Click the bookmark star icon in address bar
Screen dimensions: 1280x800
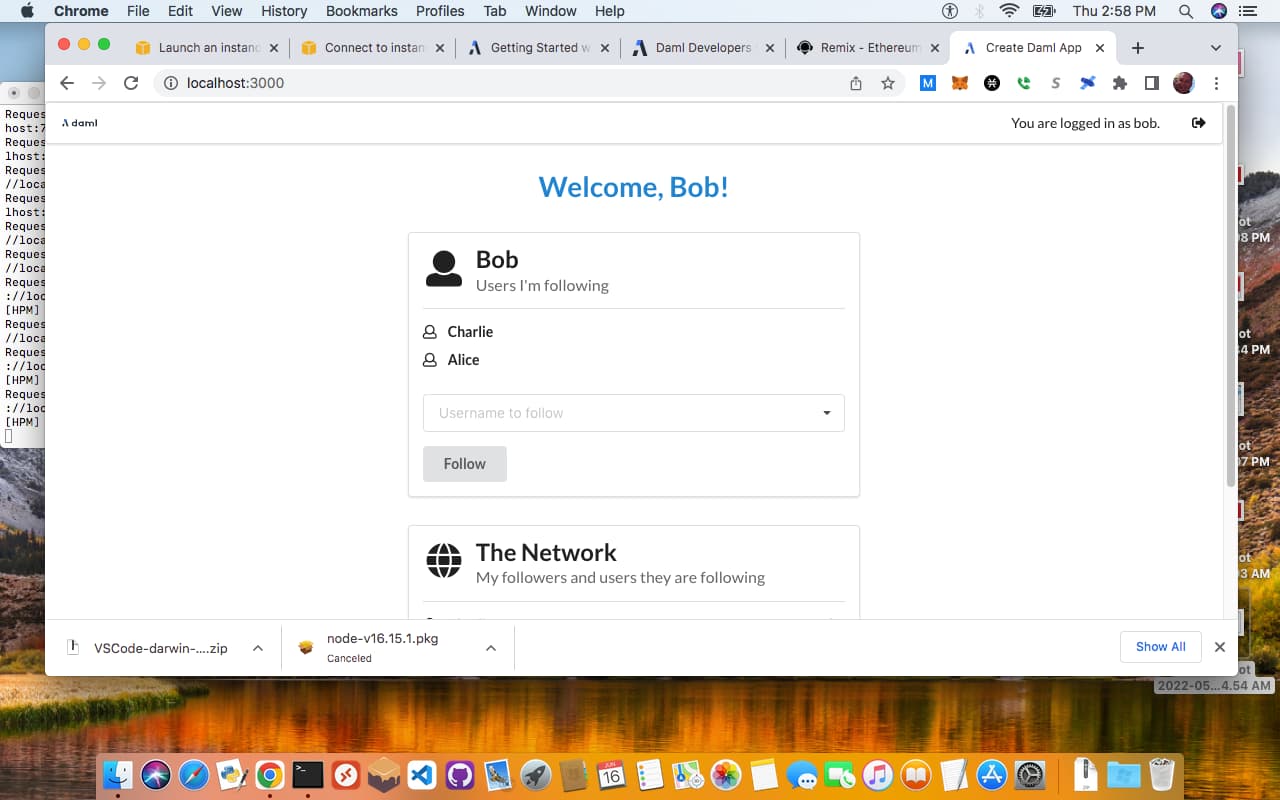click(887, 83)
